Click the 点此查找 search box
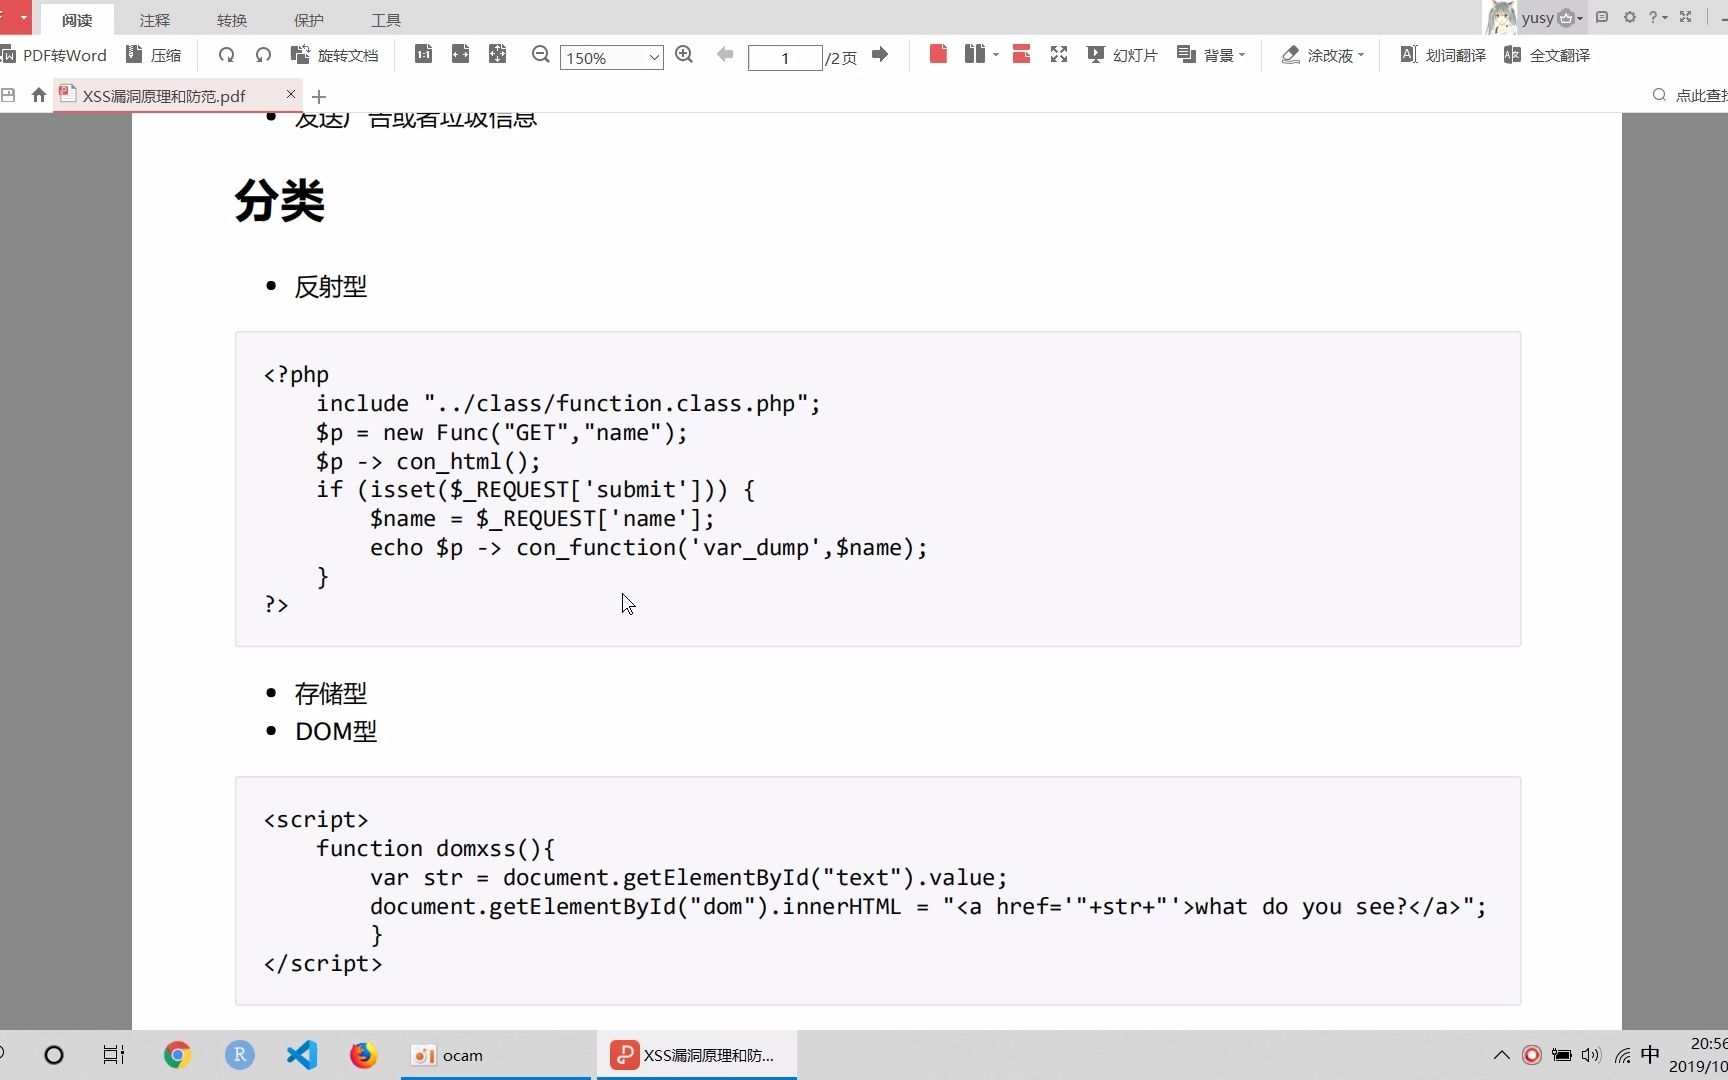Viewport: 1728px width, 1080px height. [1690, 95]
